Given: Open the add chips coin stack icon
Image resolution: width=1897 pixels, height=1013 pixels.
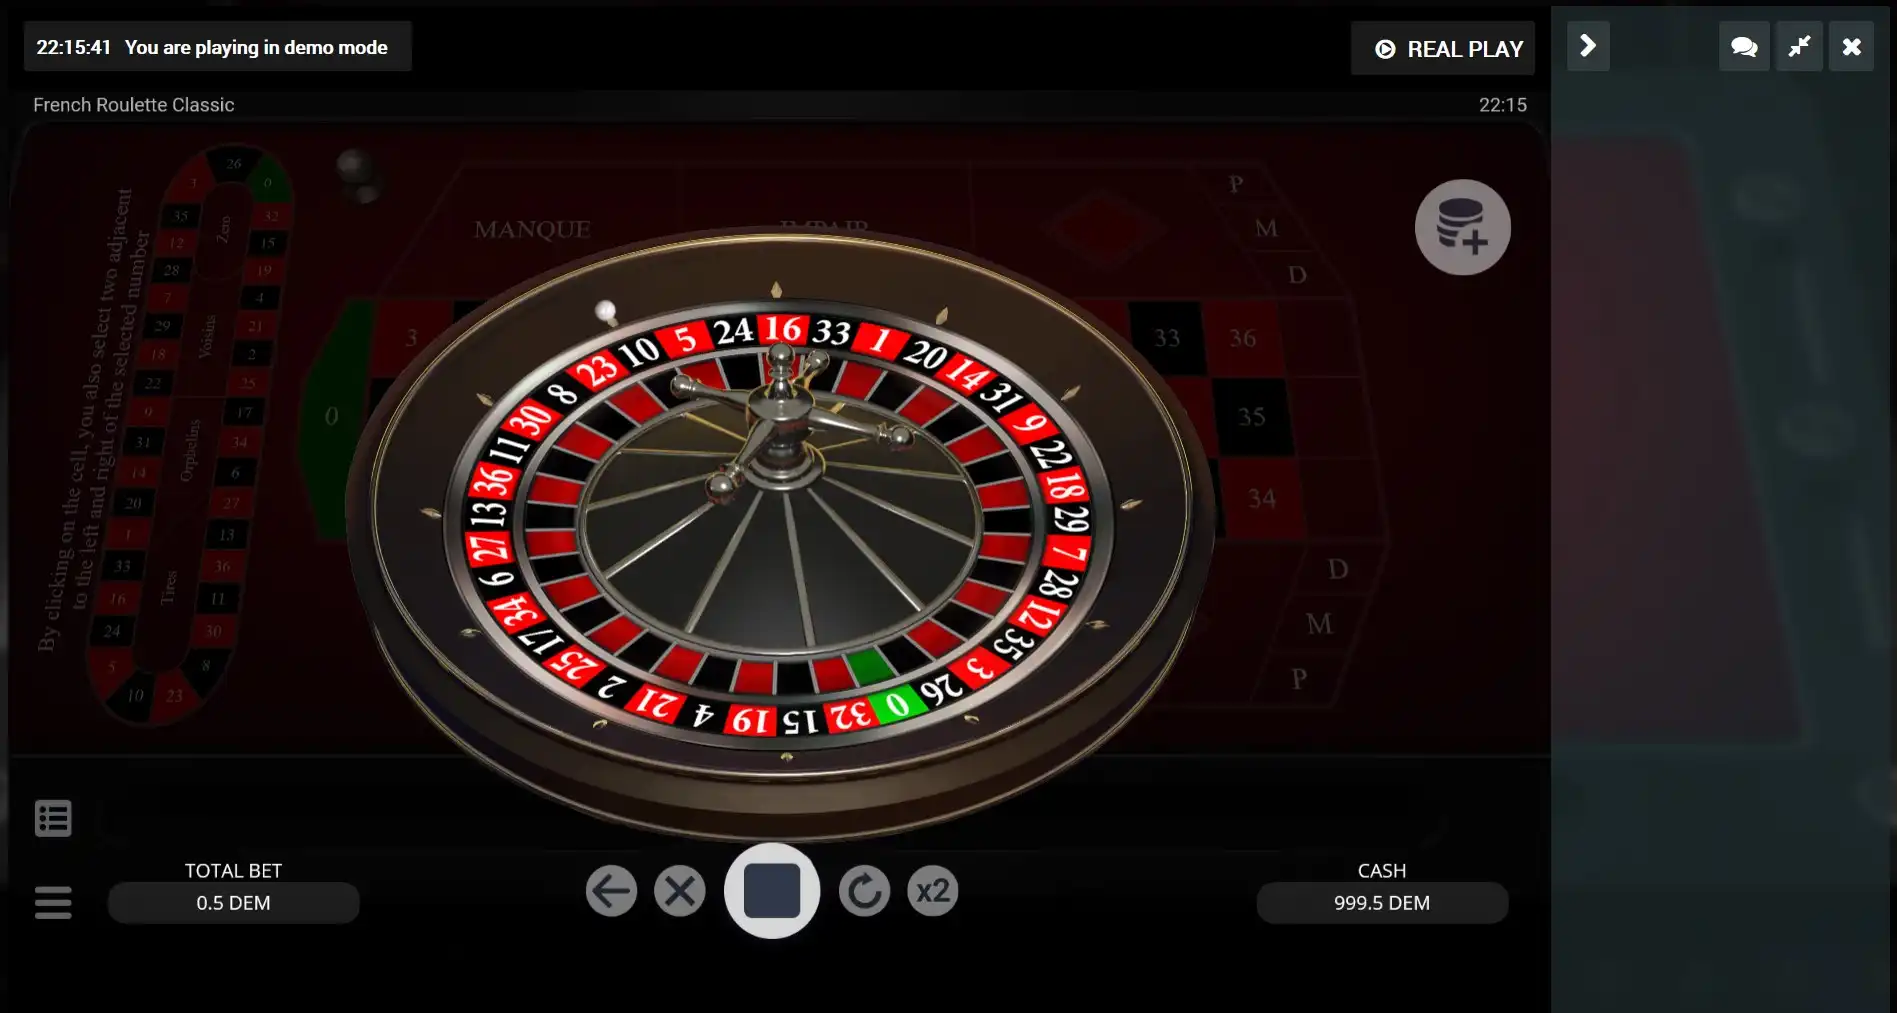Looking at the screenshot, I should (x=1462, y=227).
